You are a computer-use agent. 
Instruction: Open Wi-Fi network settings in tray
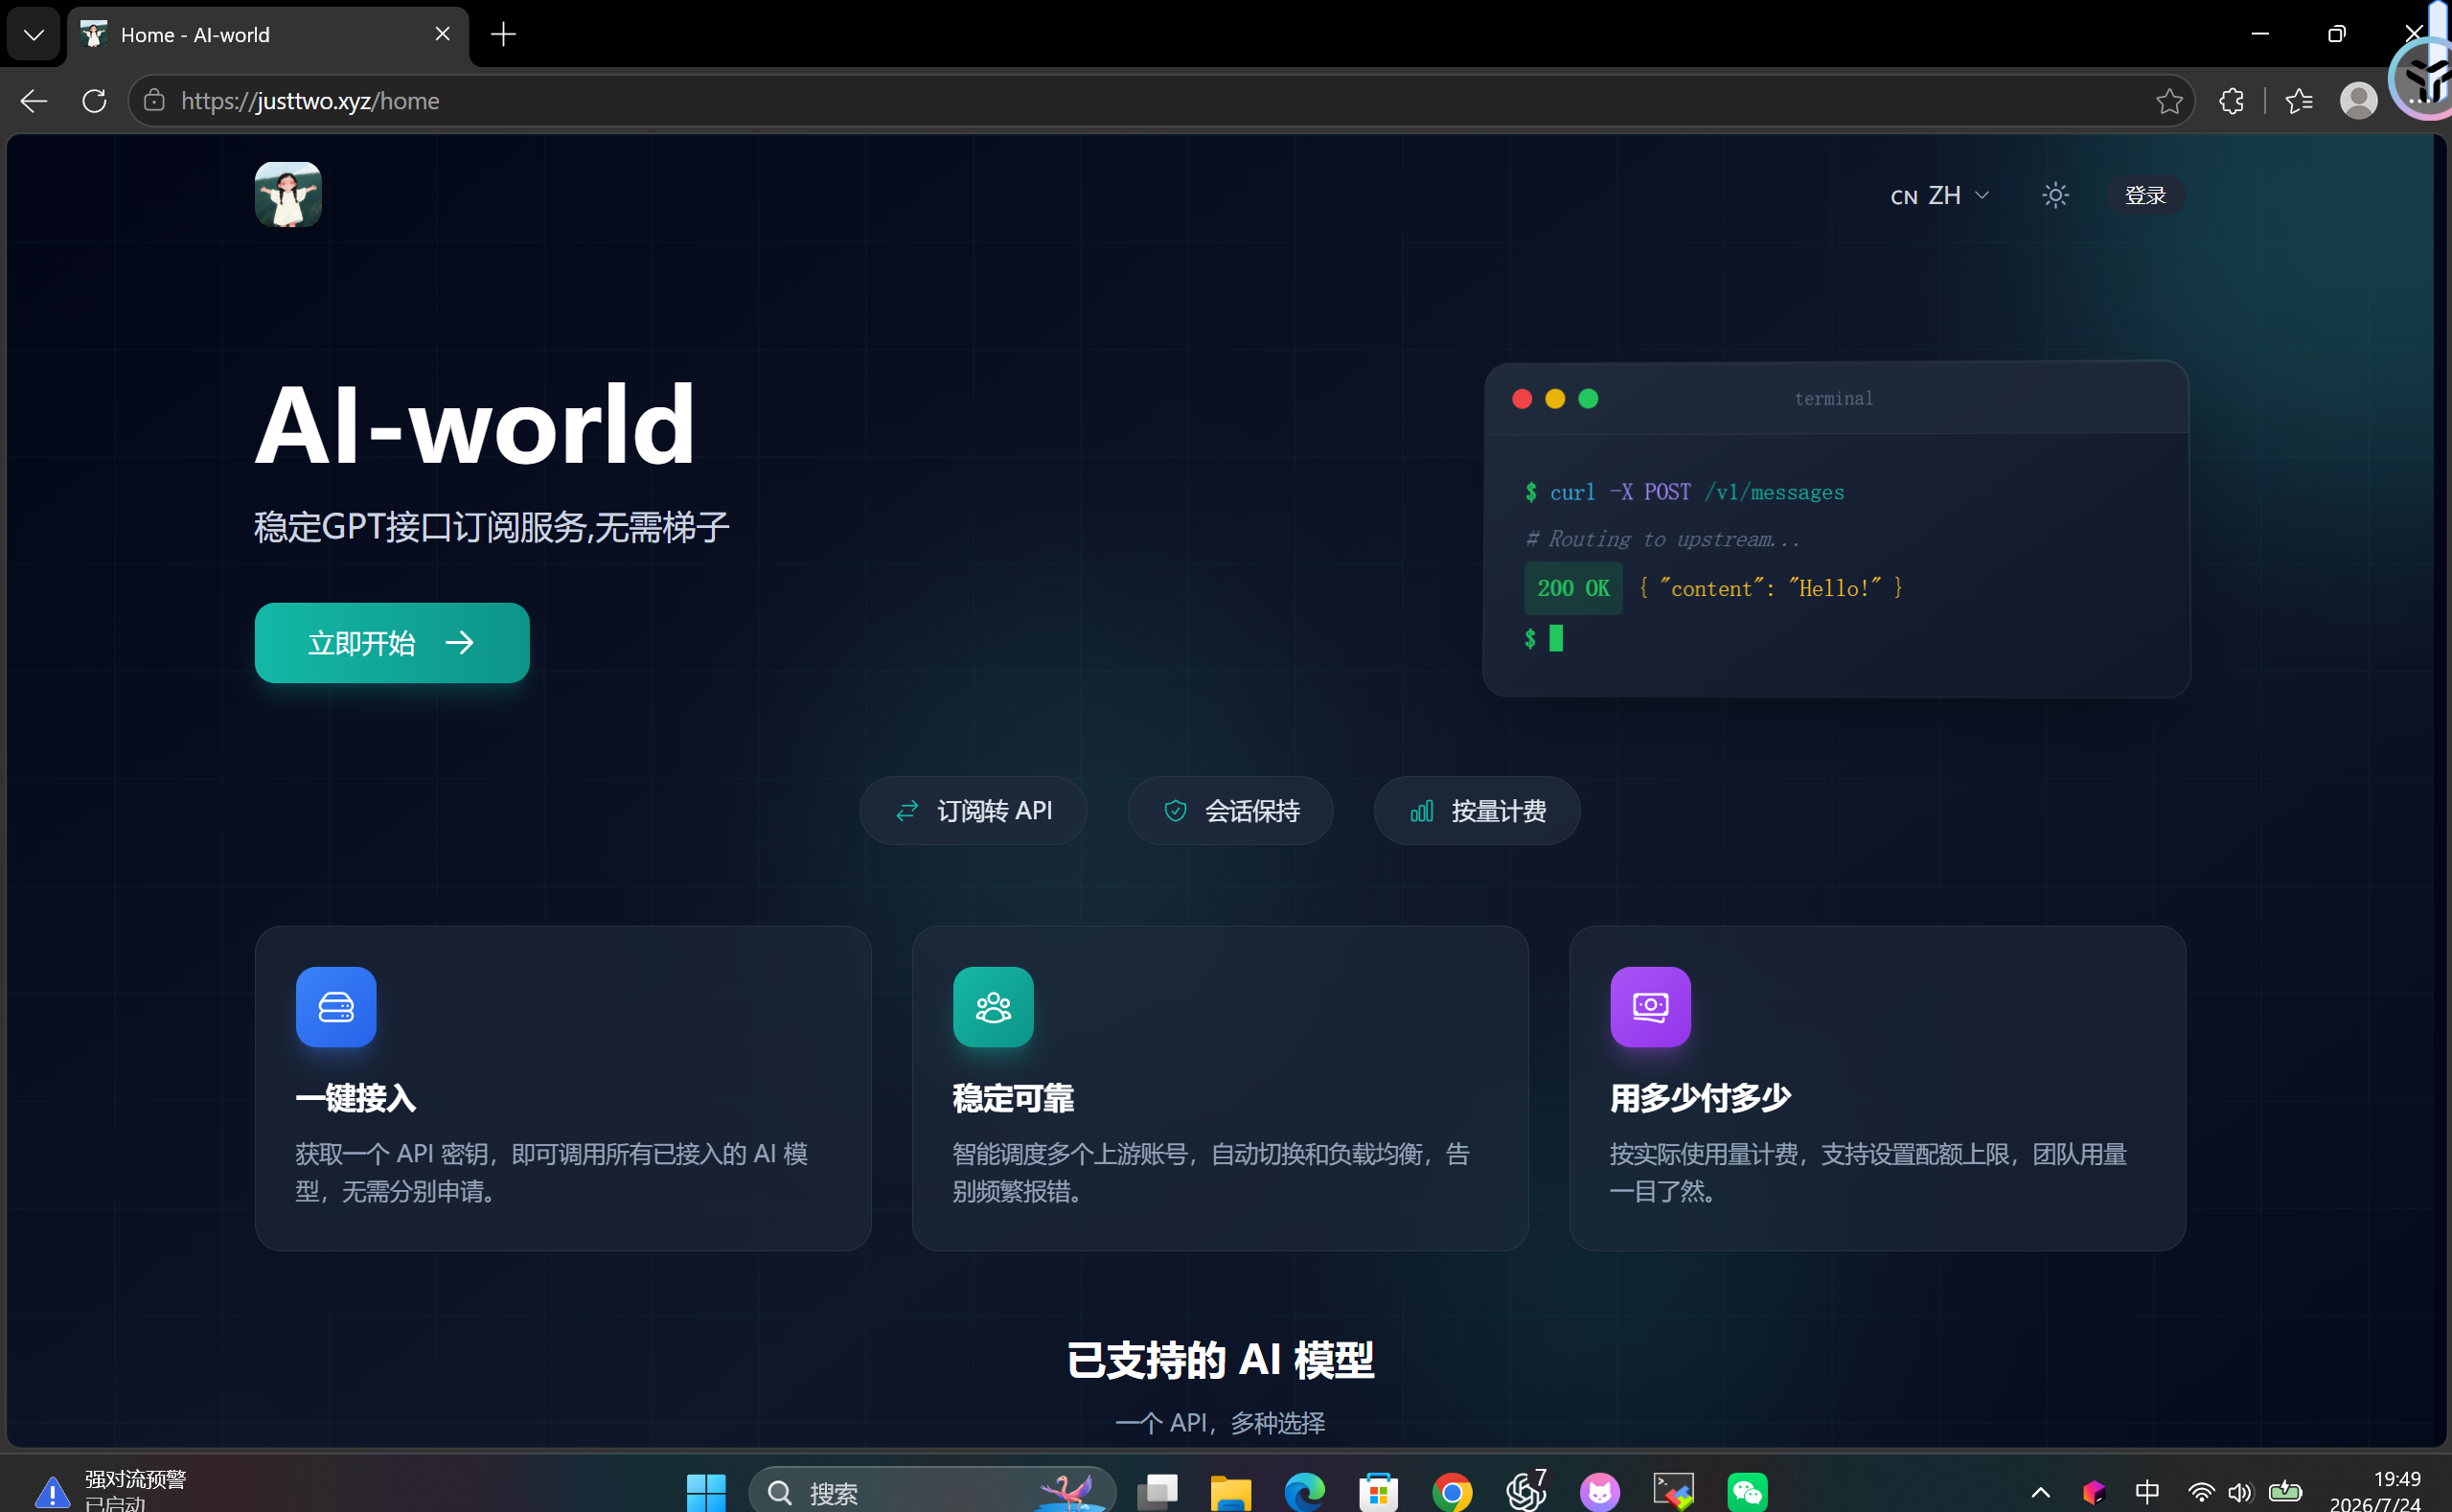2201,1492
